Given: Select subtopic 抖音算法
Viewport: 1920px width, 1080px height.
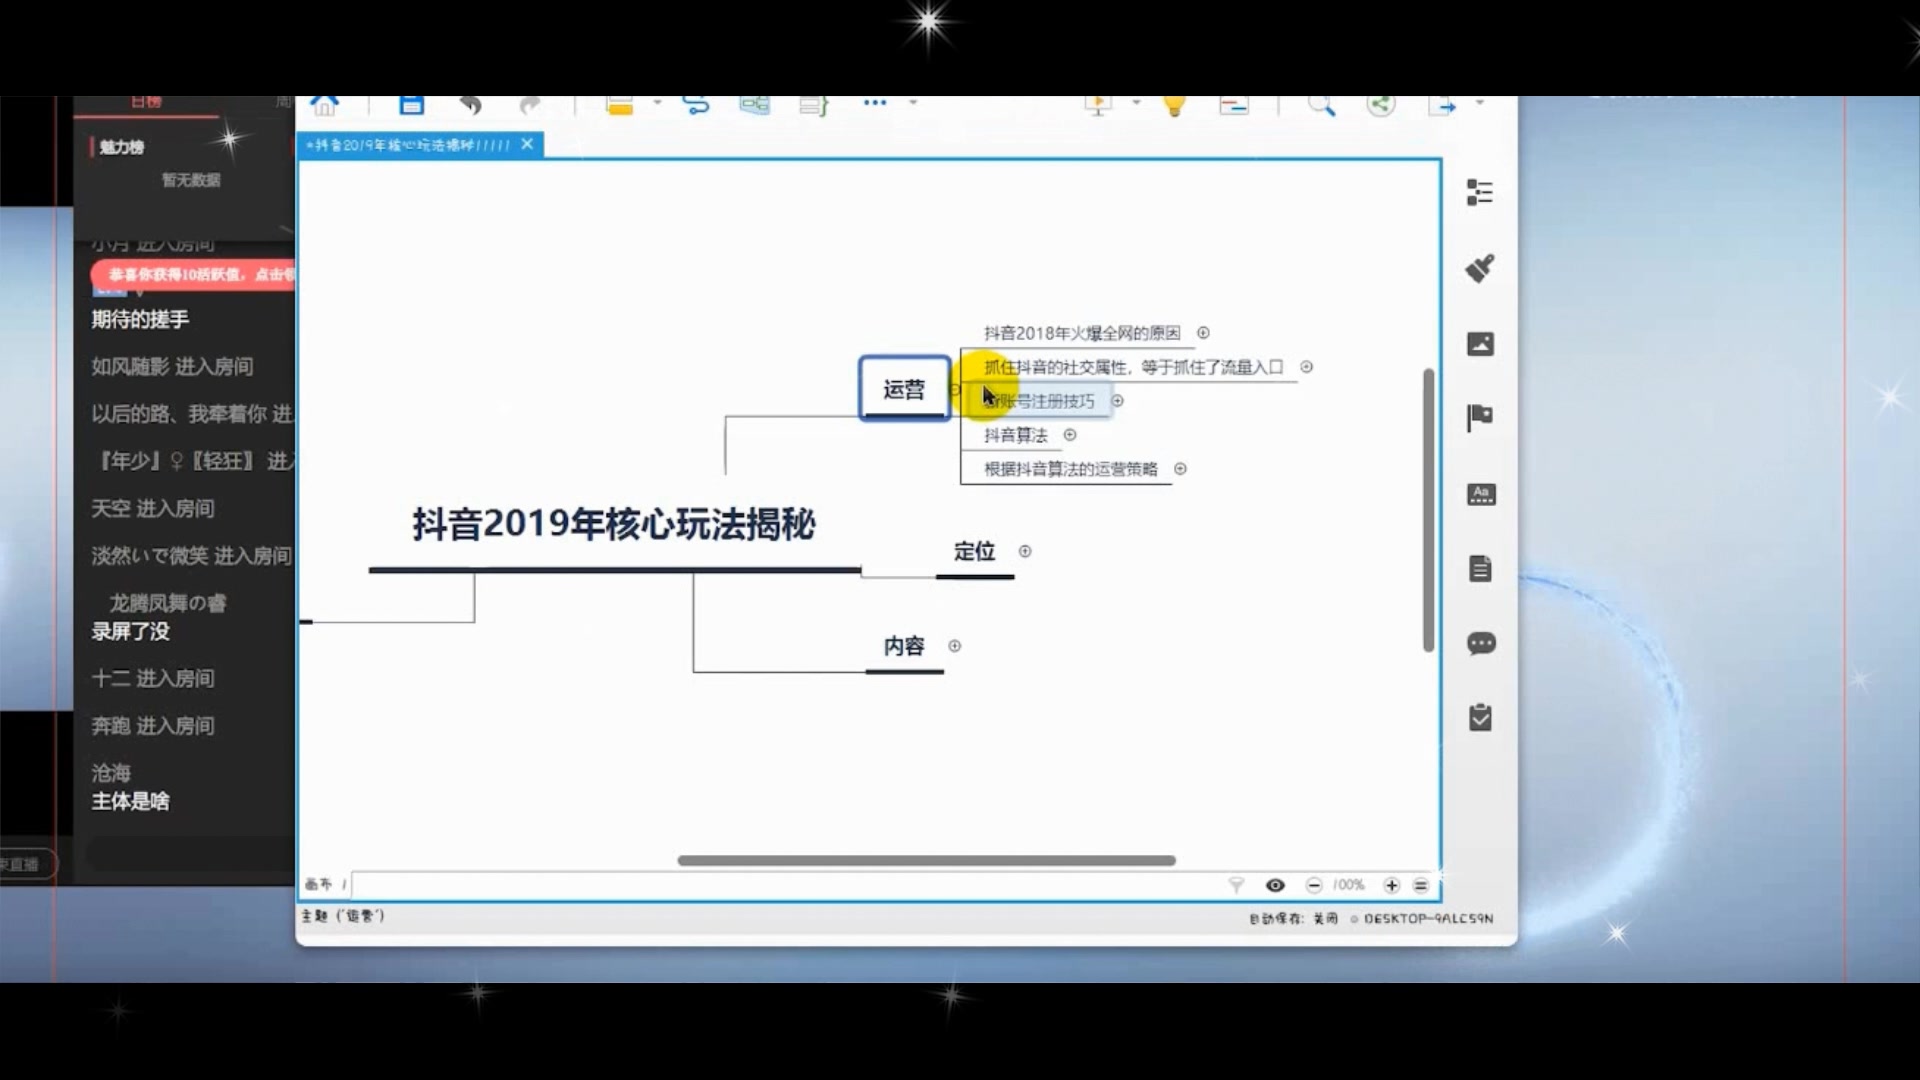Looking at the screenshot, I should [1016, 435].
